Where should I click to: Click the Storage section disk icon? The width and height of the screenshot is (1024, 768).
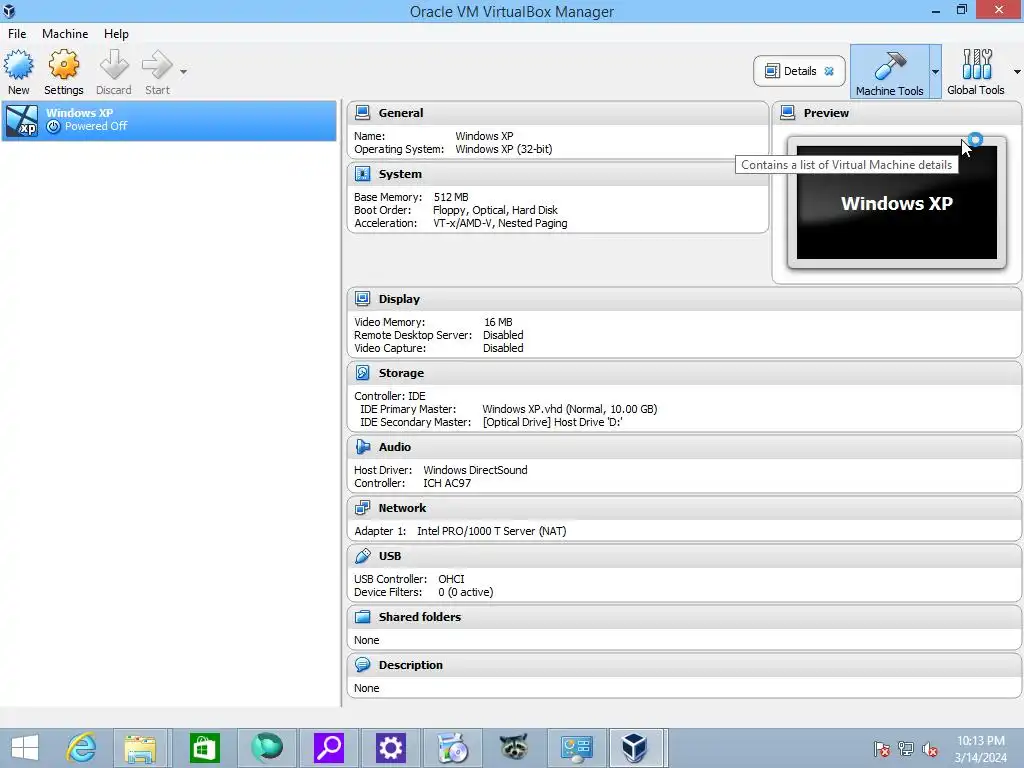coord(362,373)
